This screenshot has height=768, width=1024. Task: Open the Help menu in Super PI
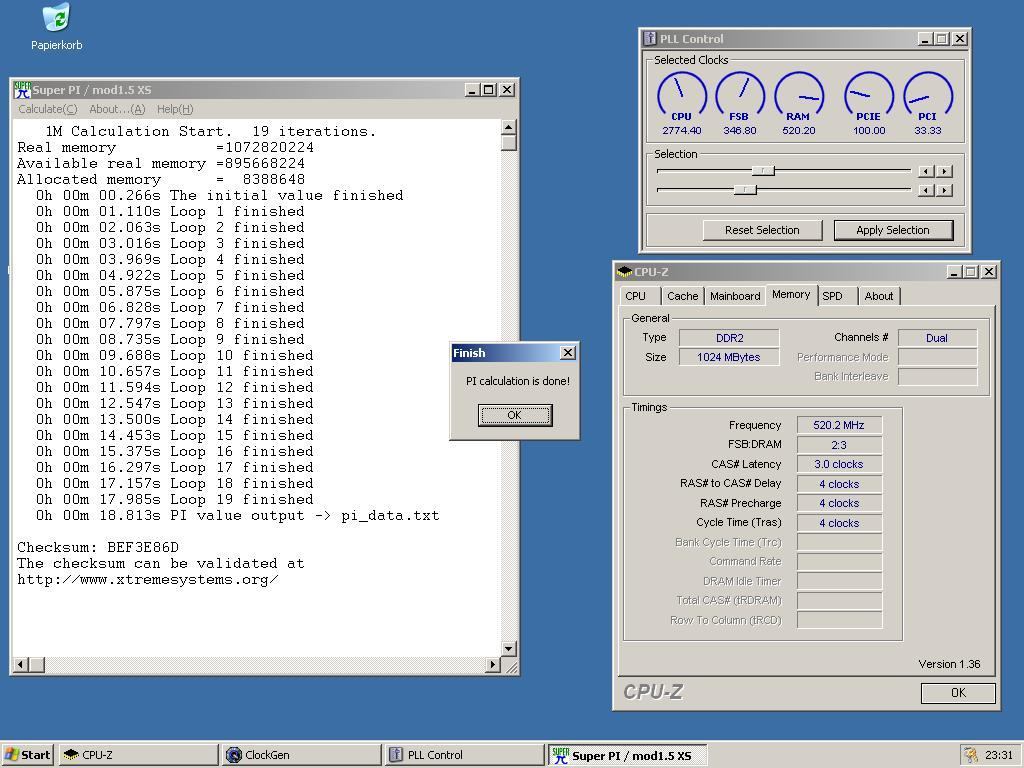(x=175, y=109)
